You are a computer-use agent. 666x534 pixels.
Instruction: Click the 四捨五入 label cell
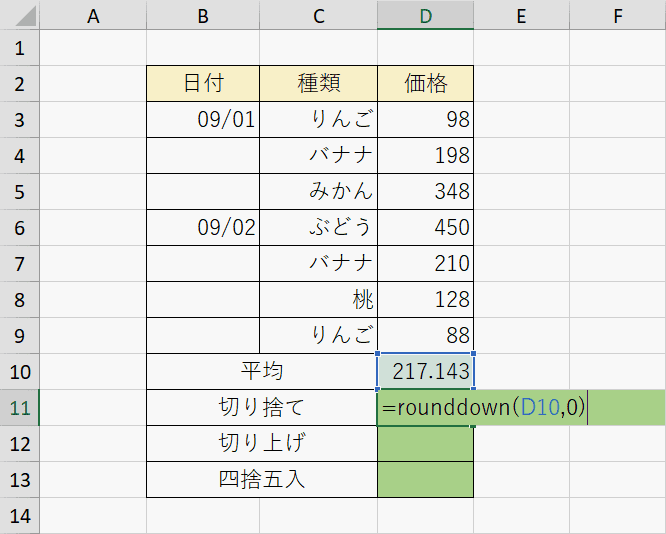[262, 480]
